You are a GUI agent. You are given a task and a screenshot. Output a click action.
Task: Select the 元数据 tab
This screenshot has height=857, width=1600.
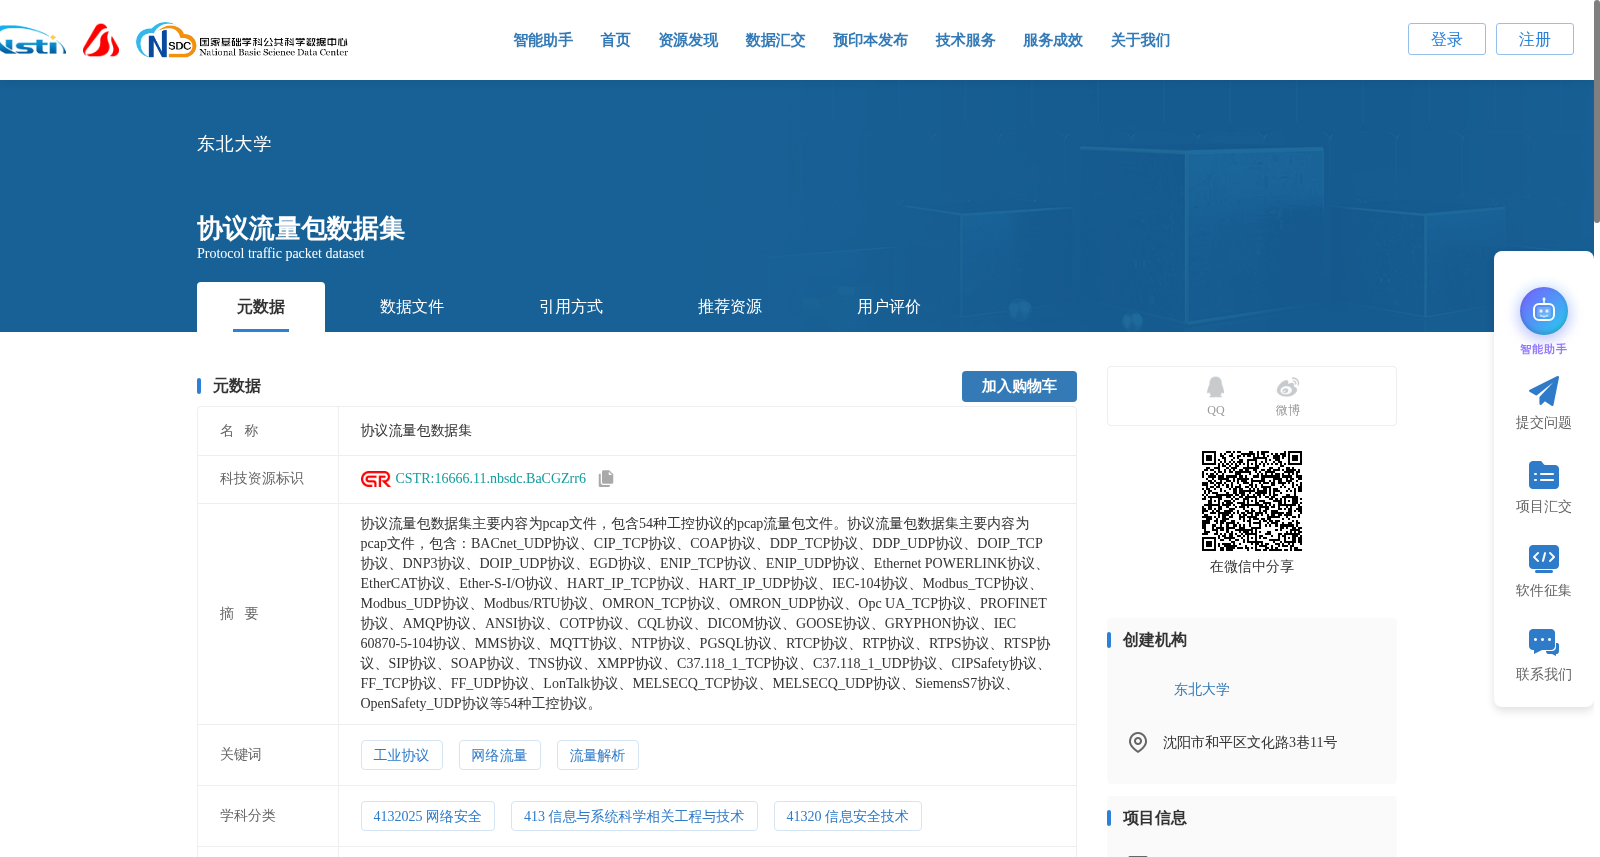click(261, 307)
